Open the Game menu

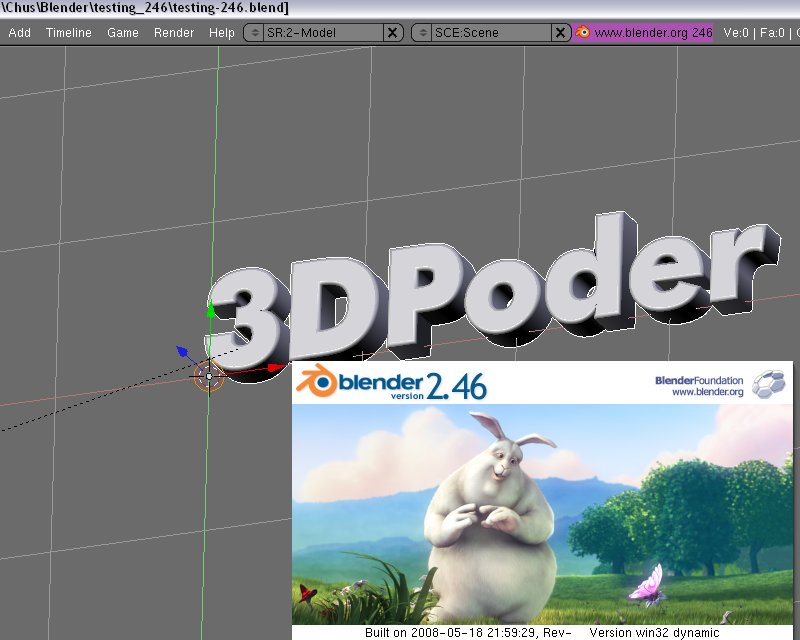click(123, 33)
